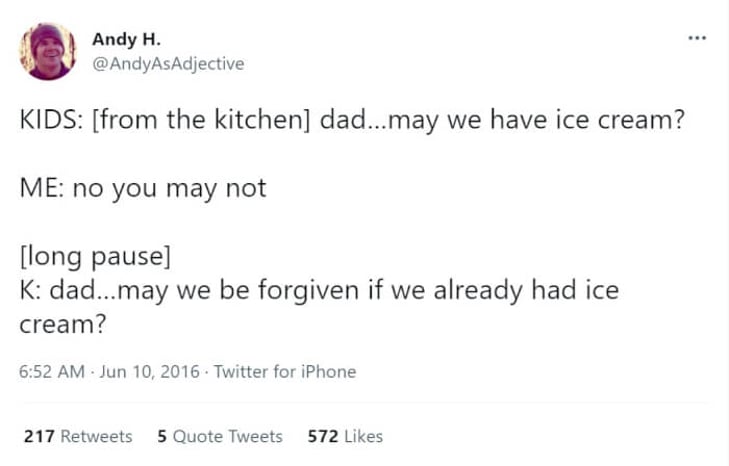Click the tweet line starting with KIDS:
Screen dimensions: 729x466
[352, 120]
